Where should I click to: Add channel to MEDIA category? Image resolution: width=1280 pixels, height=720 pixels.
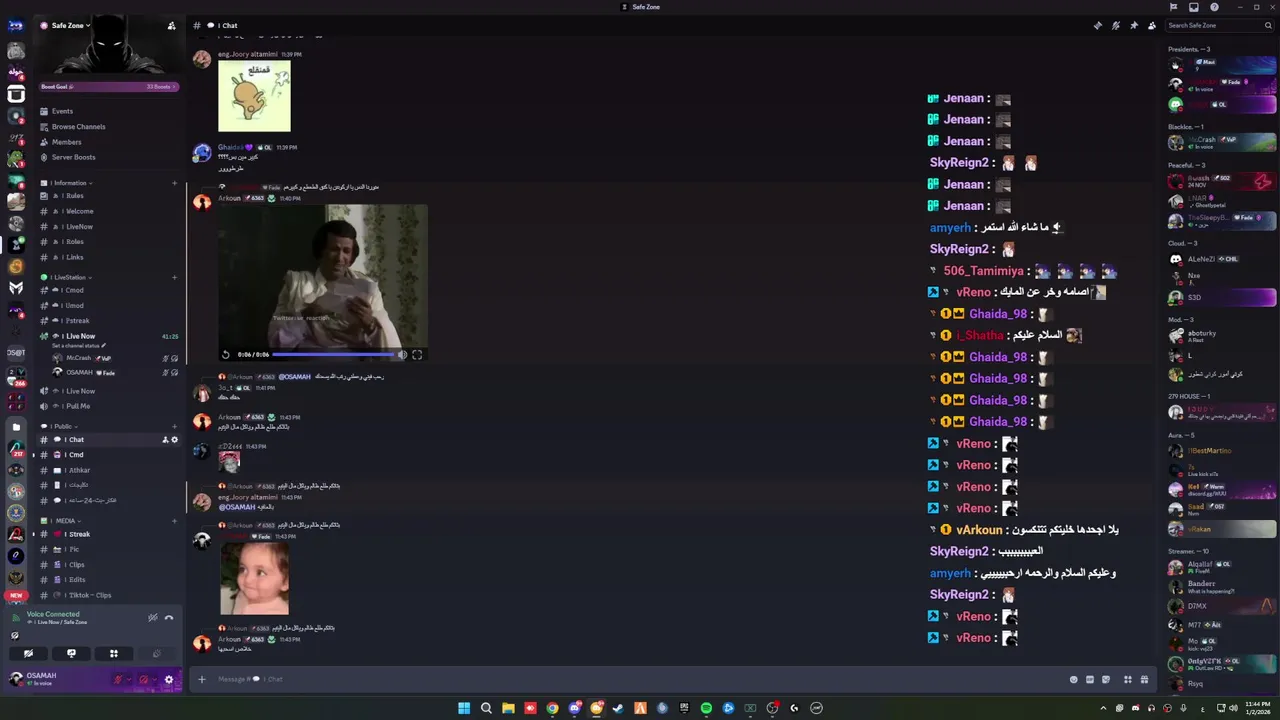tap(174, 521)
